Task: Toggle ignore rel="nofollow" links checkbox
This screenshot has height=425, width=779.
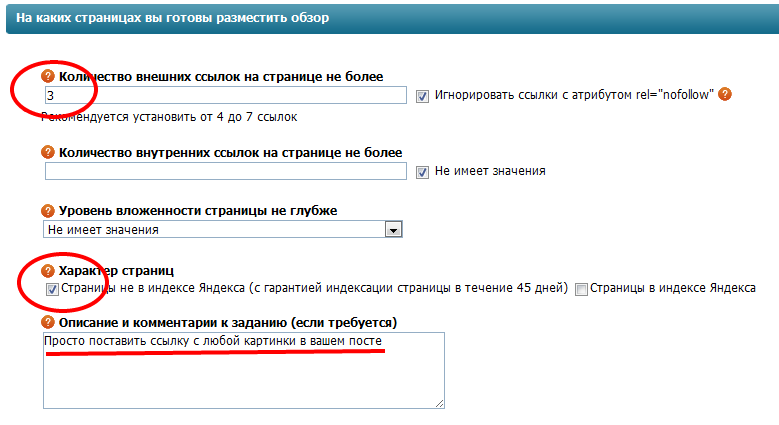Action: click(x=423, y=96)
